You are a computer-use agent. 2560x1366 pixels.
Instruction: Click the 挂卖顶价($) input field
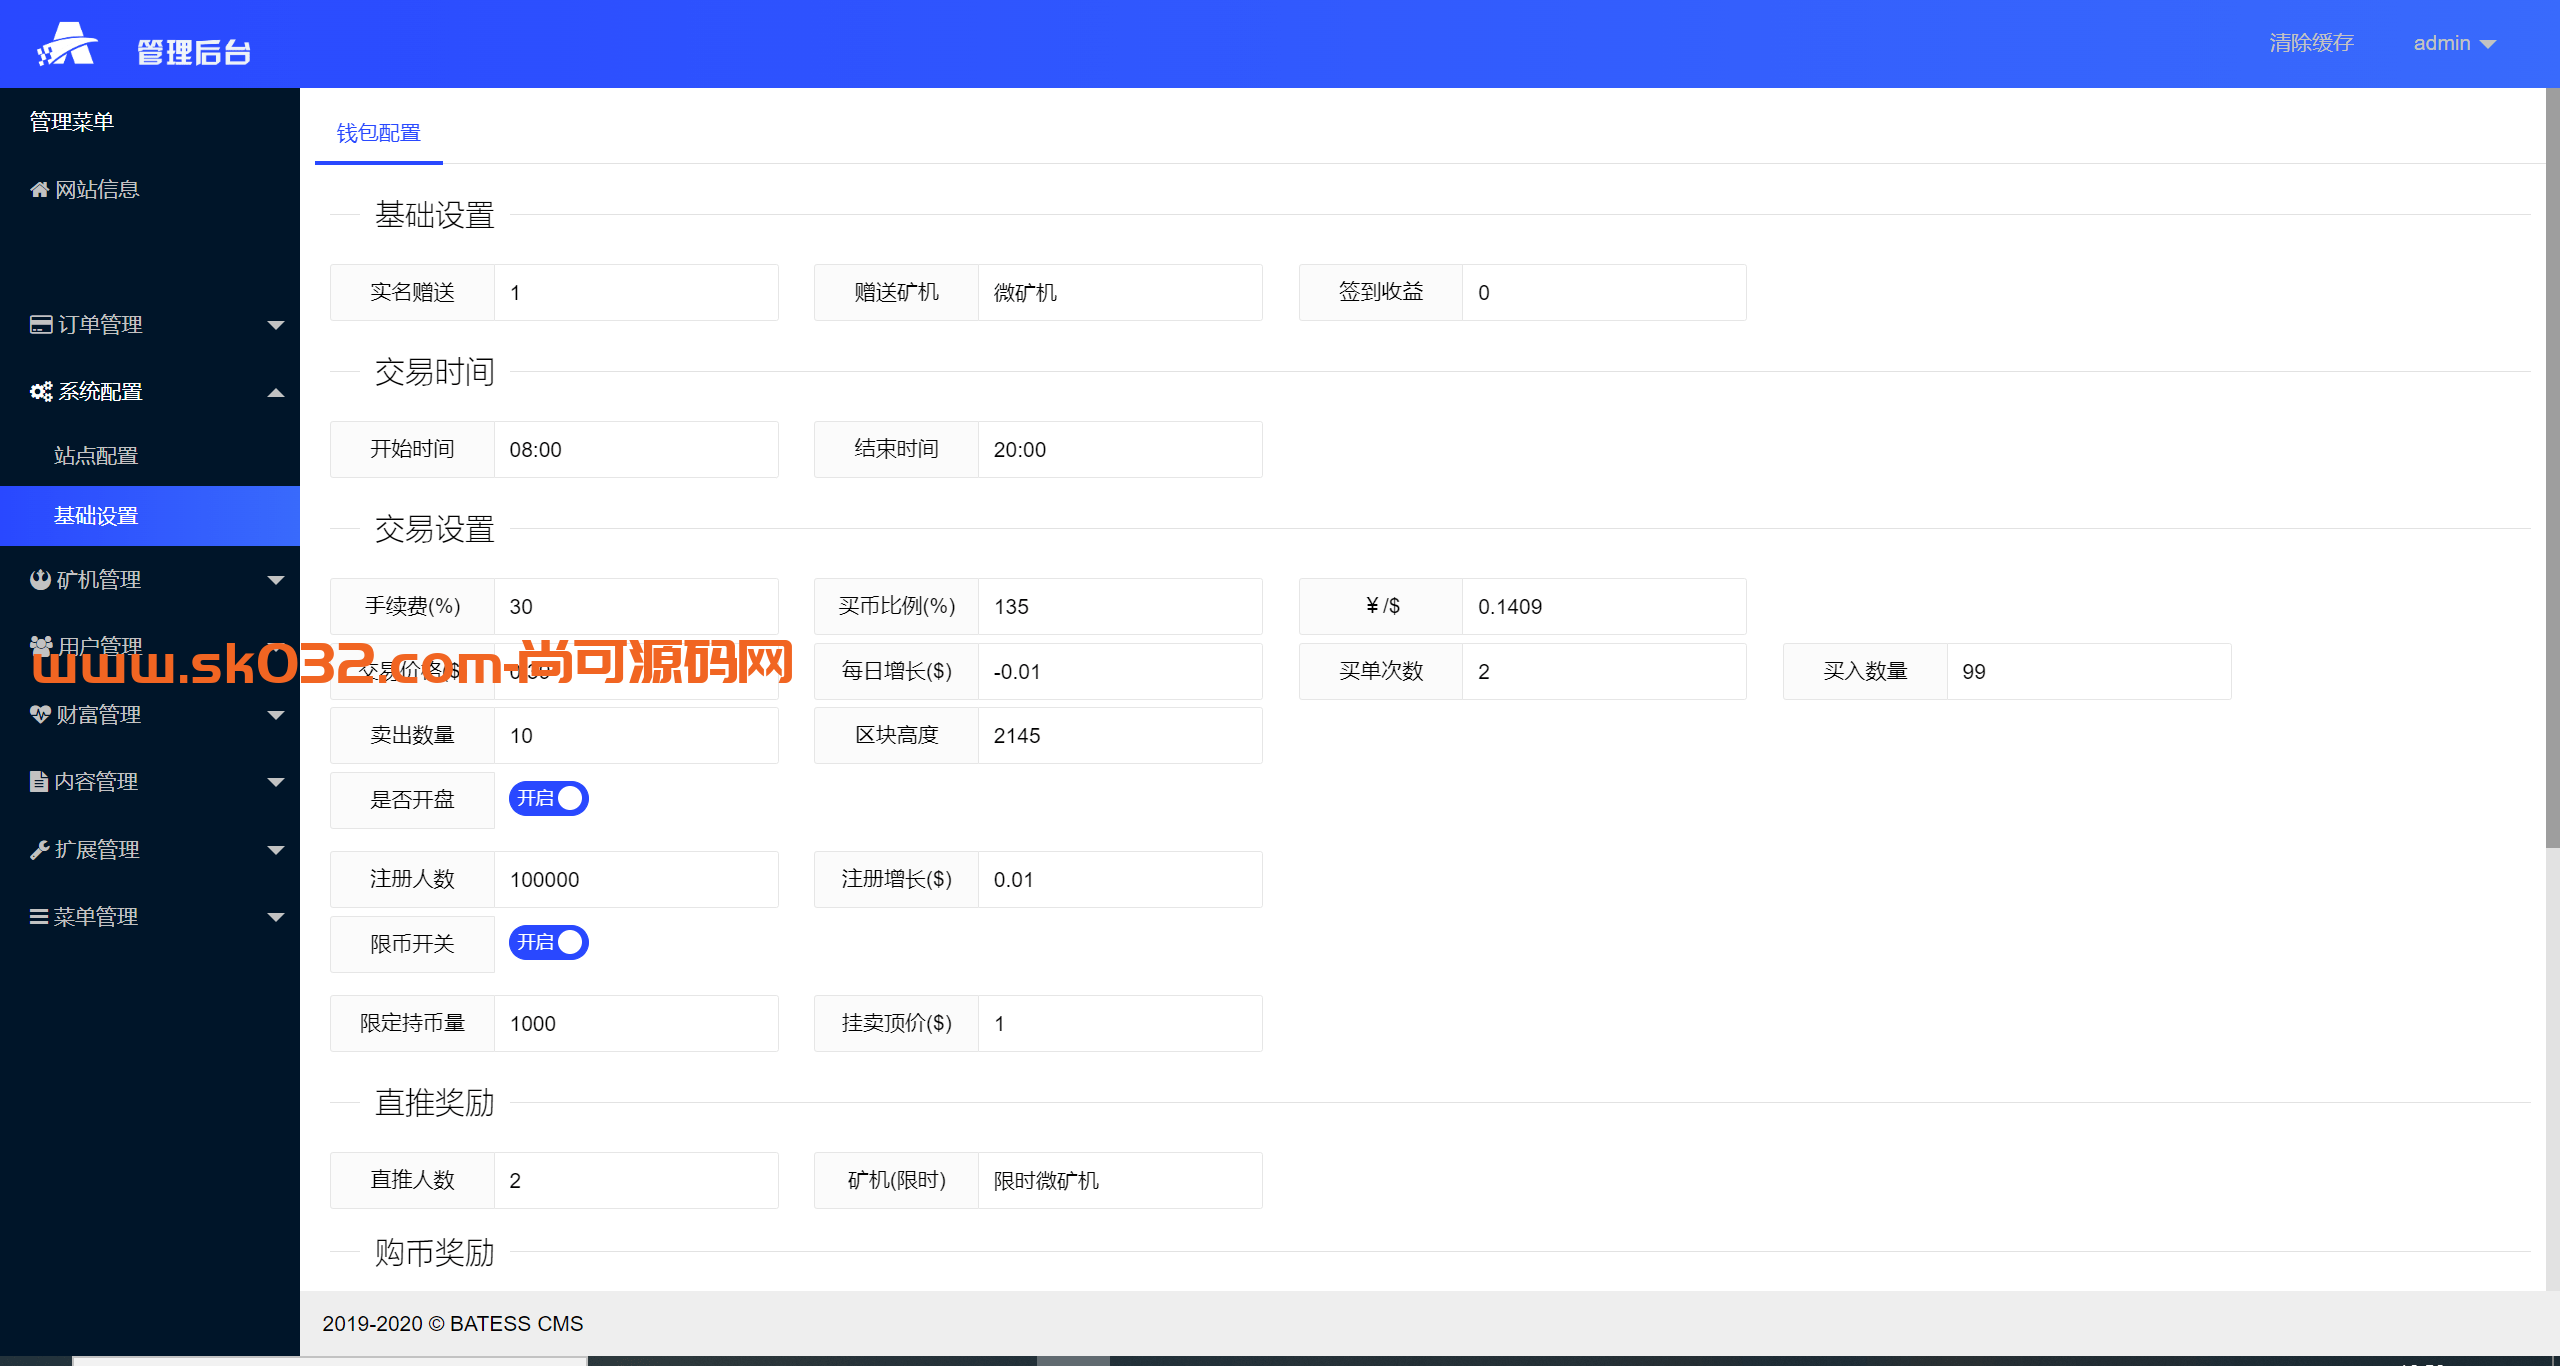pos(1120,1024)
